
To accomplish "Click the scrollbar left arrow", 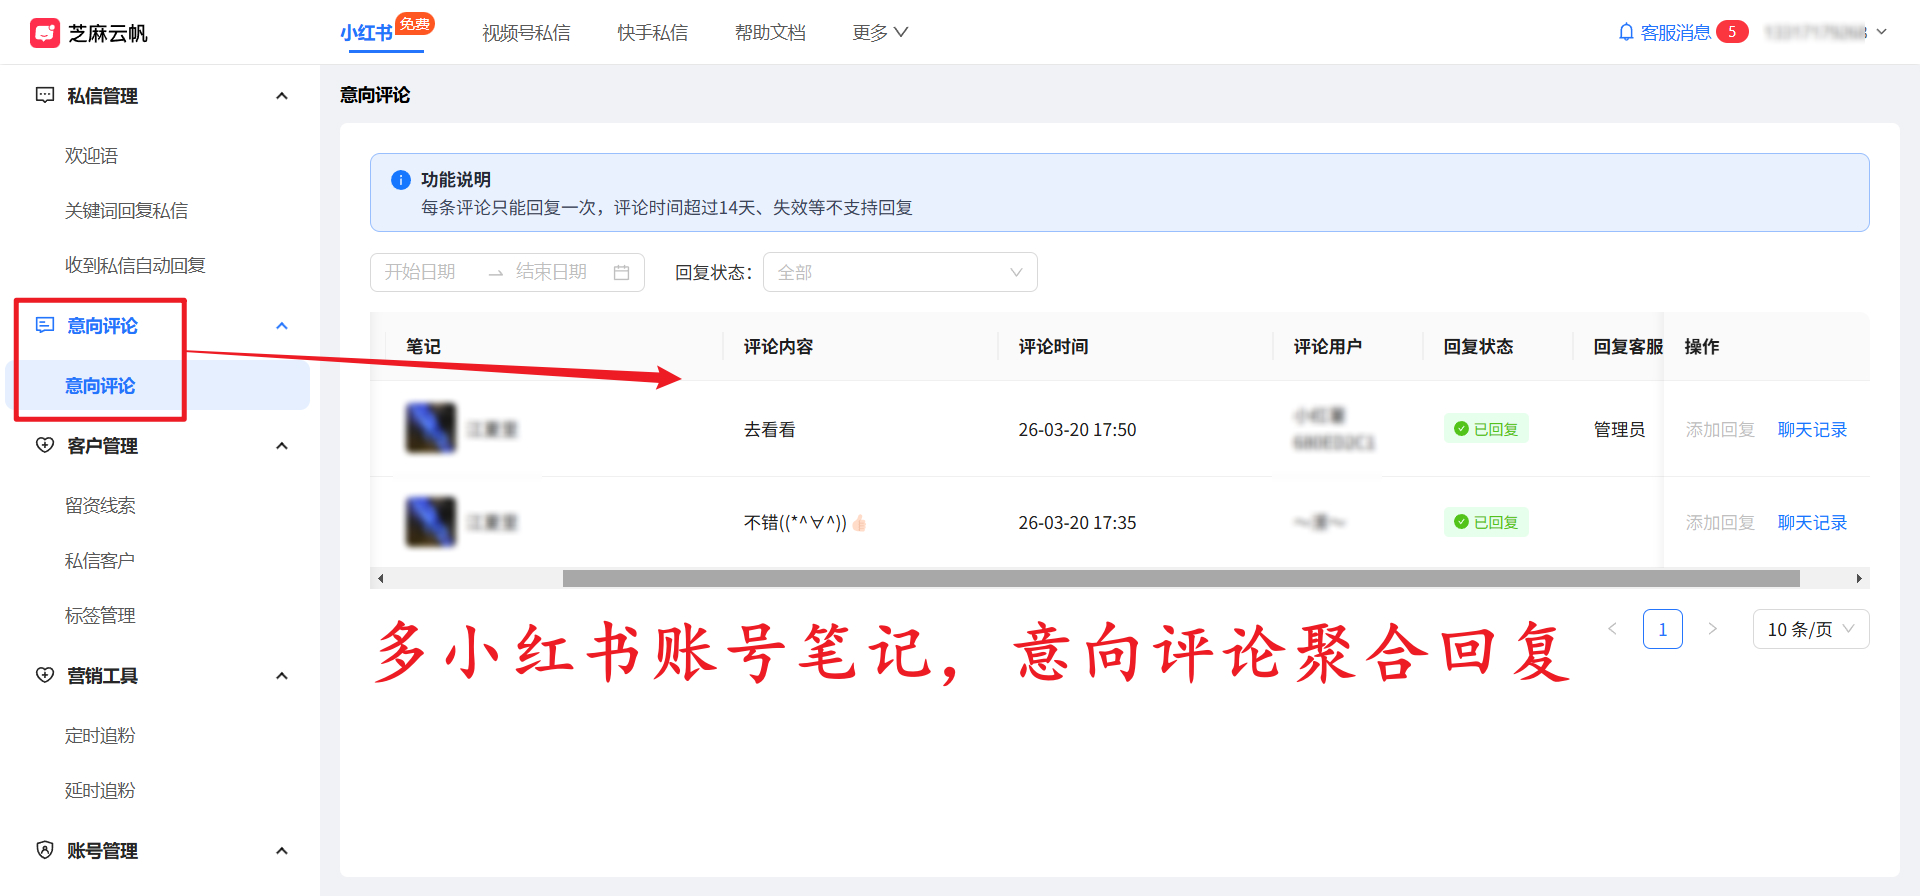I will pyautogui.click(x=380, y=579).
